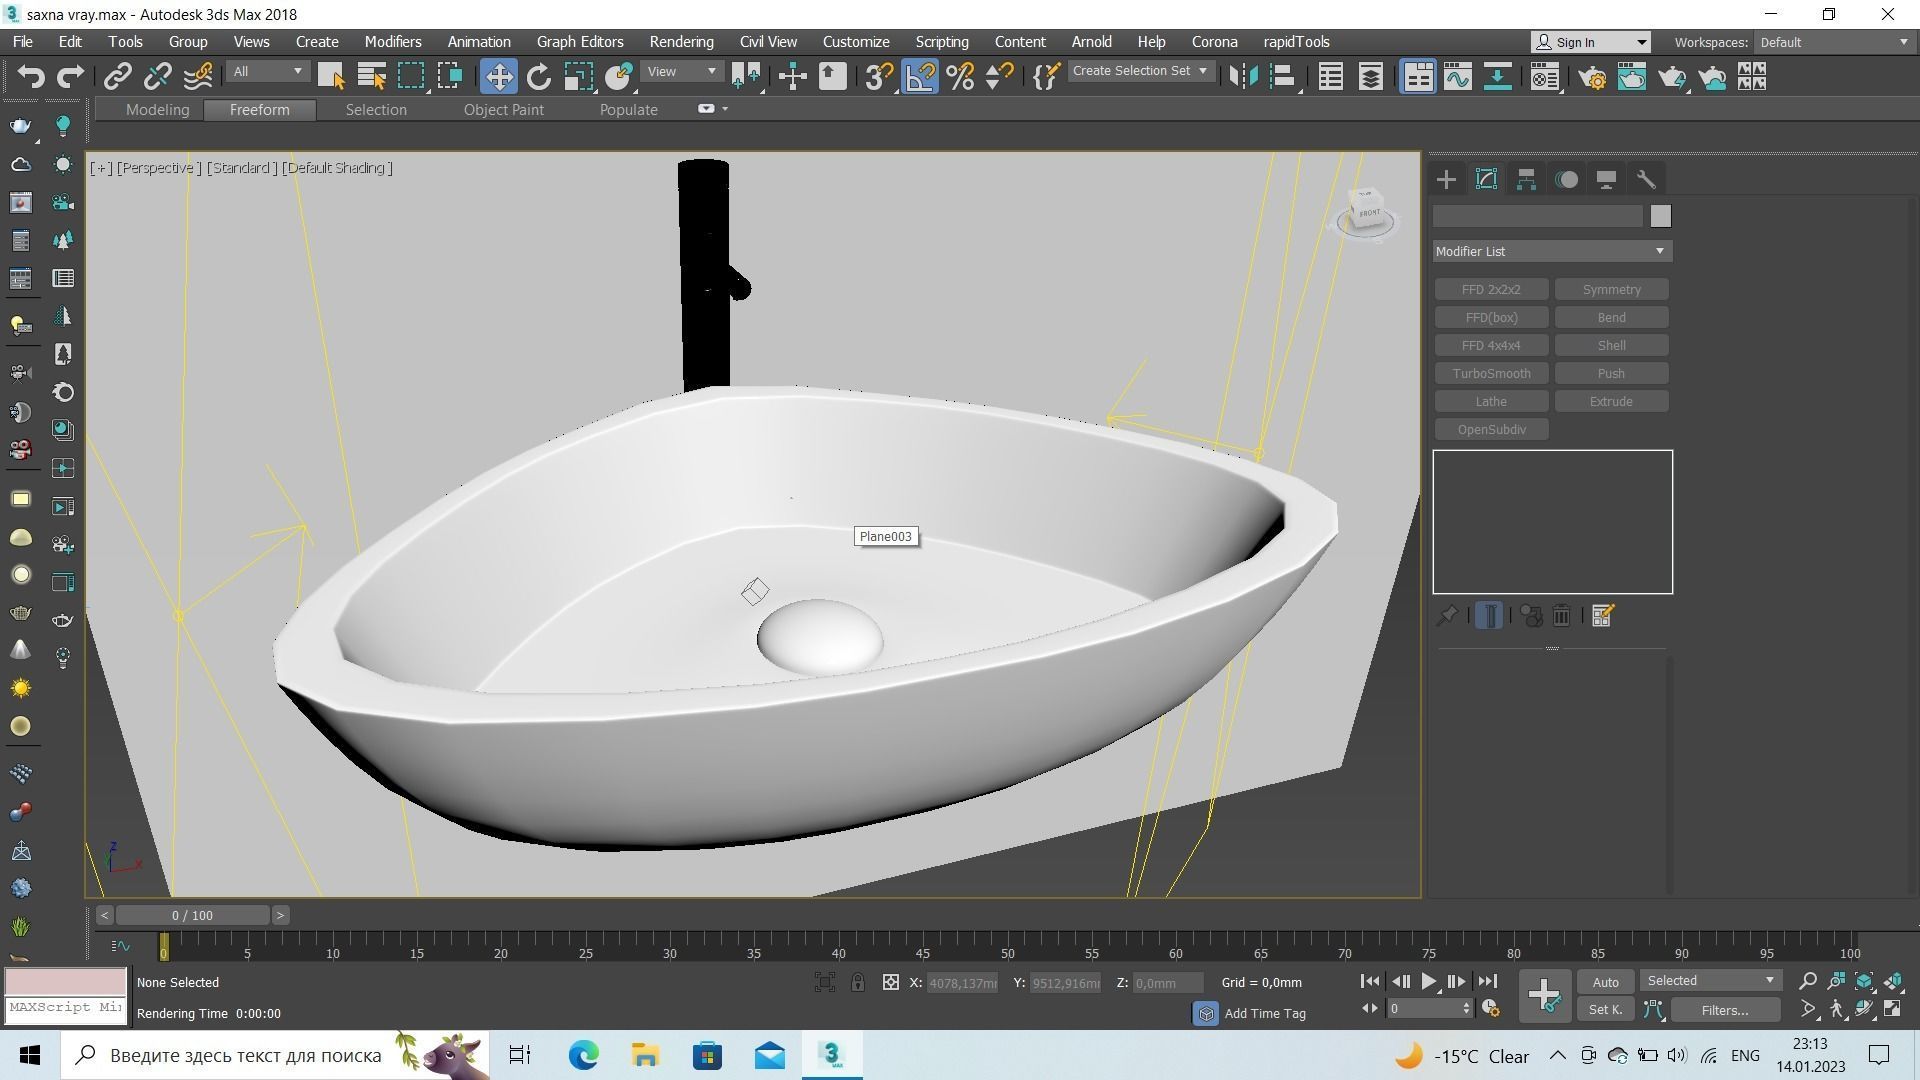The image size is (1920, 1080).
Task: Open the Rendering menu
Action: click(681, 42)
